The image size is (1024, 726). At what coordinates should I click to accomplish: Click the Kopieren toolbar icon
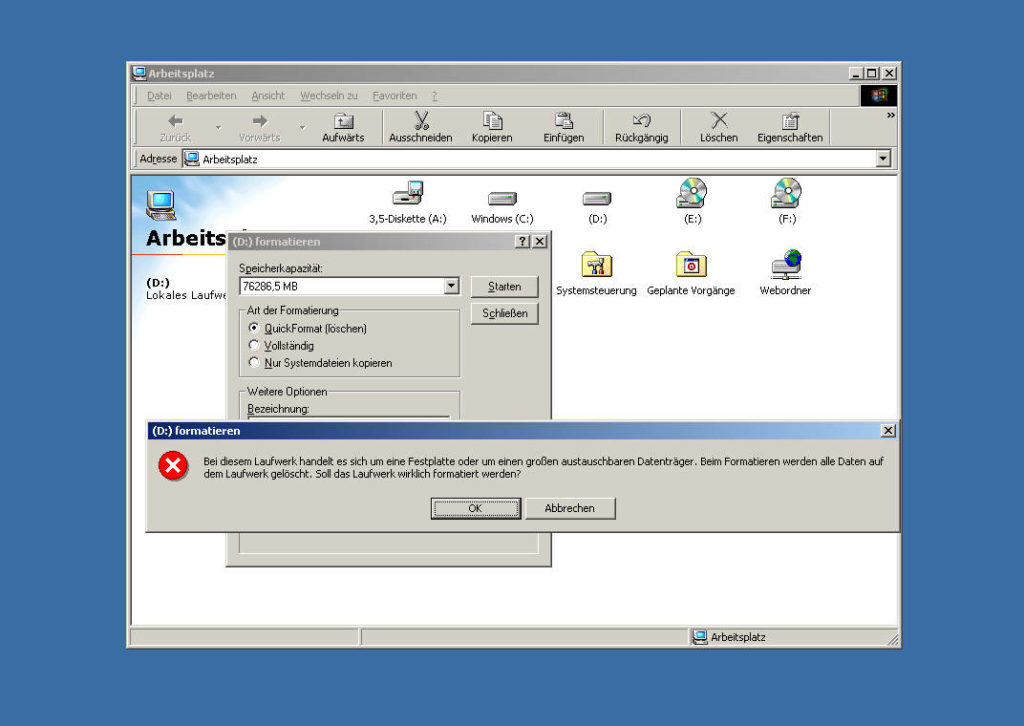491,122
